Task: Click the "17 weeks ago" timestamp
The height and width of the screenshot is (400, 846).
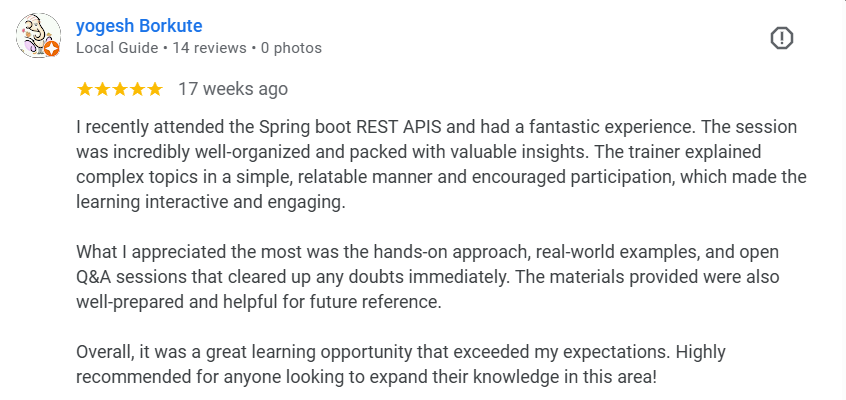Action: pos(233,89)
